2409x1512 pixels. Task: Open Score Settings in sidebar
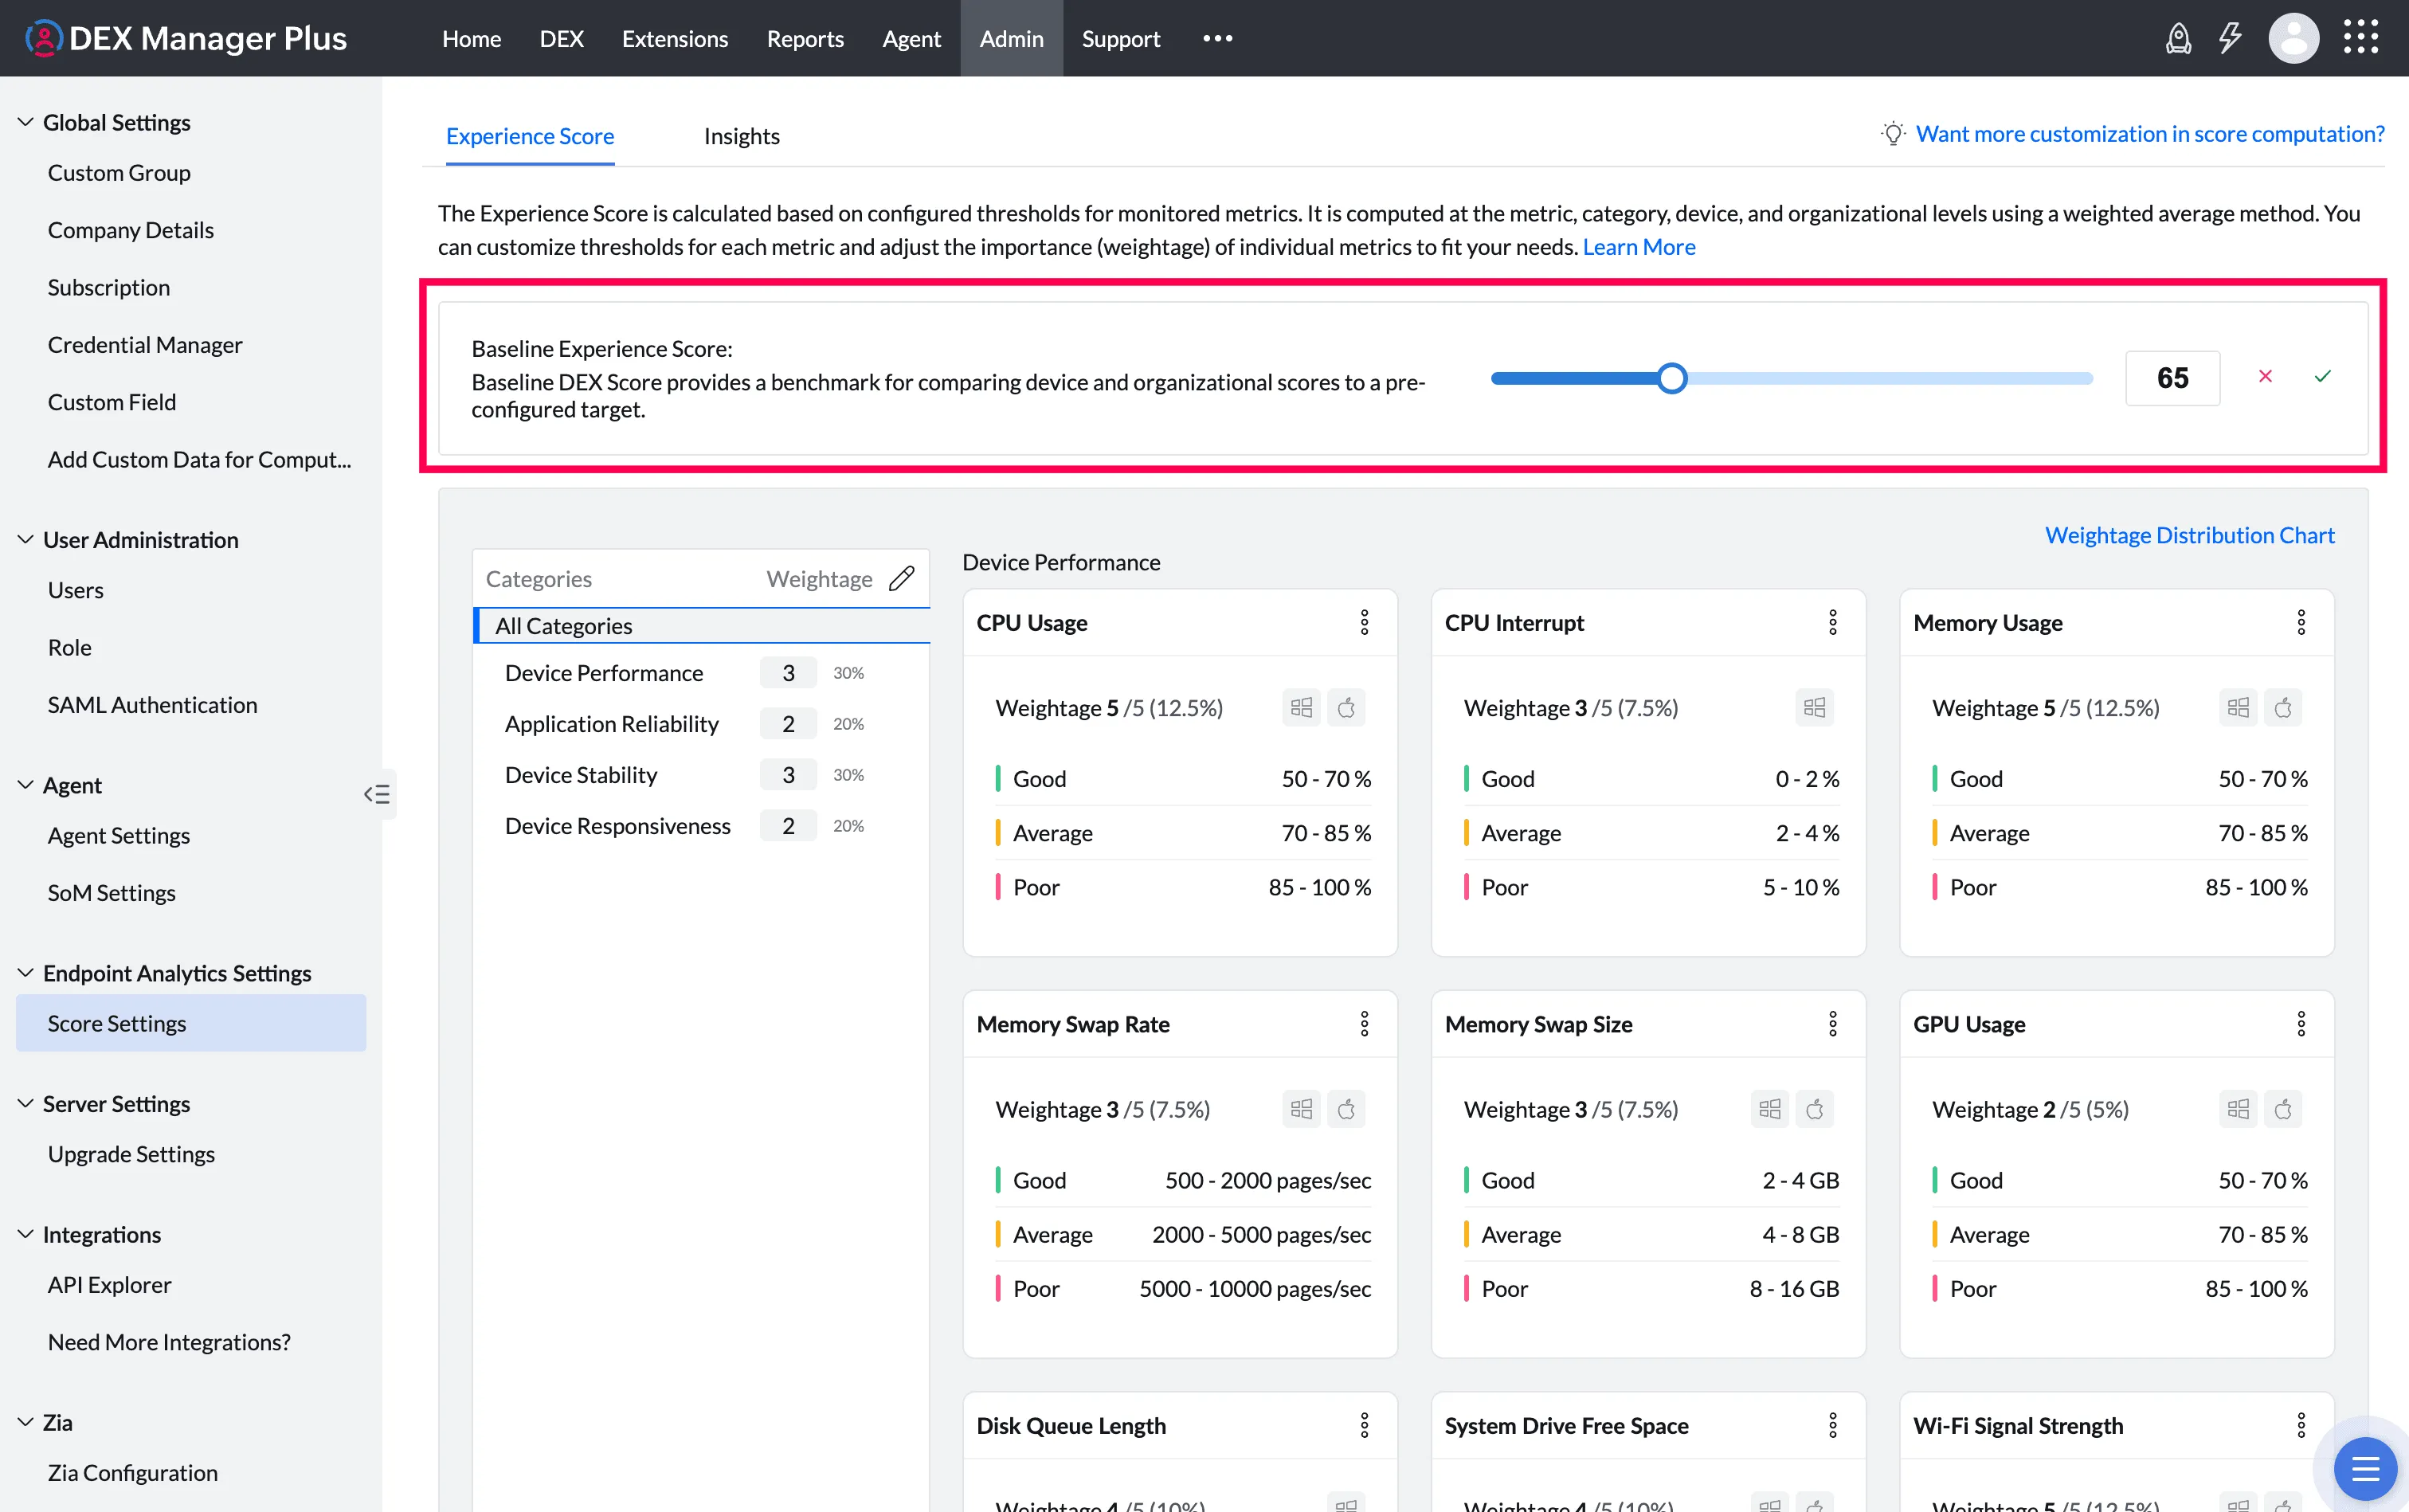[191, 1023]
